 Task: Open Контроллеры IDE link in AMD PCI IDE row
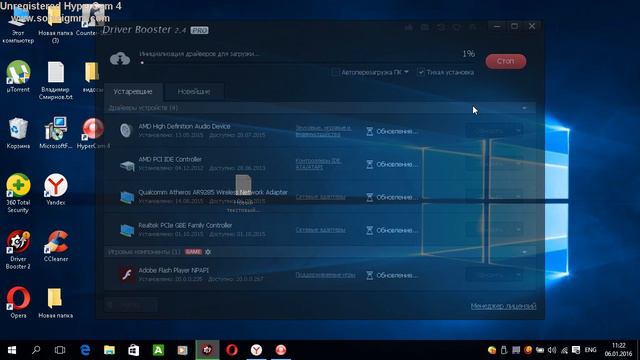coord(318,164)
